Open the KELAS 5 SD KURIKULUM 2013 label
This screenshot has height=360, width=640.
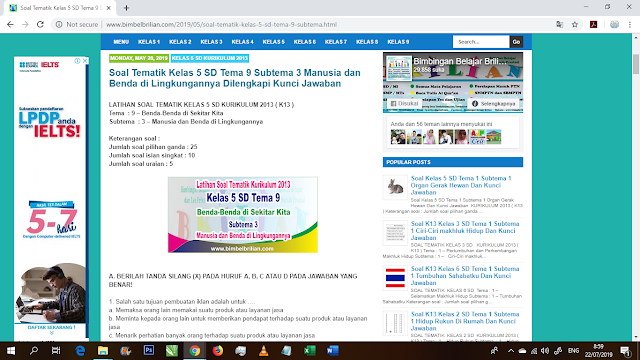(210, 58)
